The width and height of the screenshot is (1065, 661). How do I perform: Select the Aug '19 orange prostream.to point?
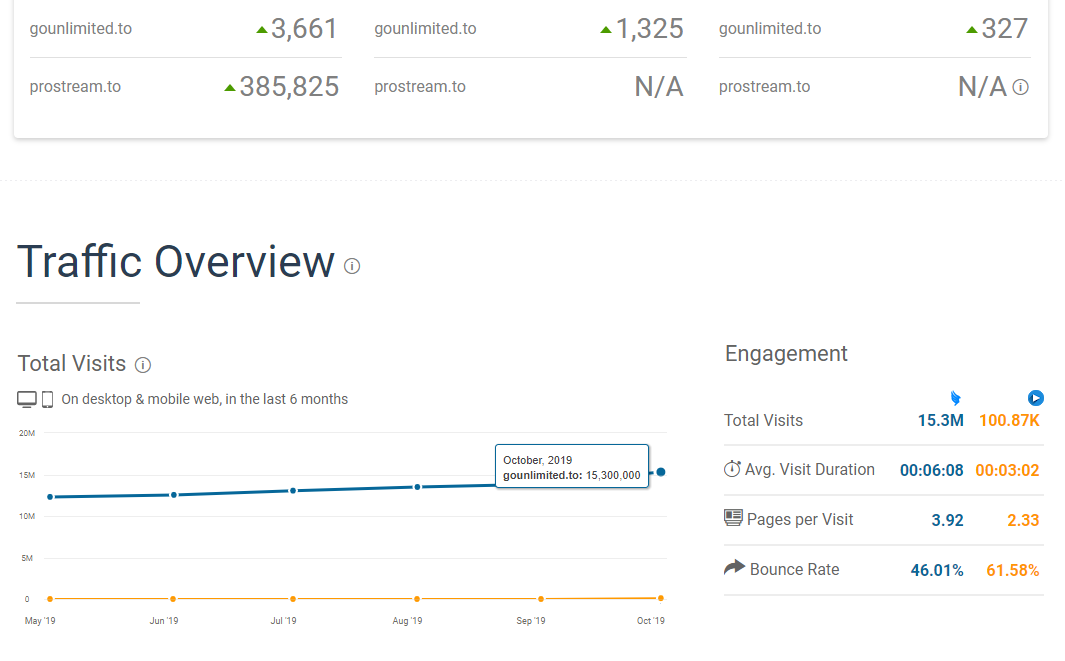click(417, 599)
